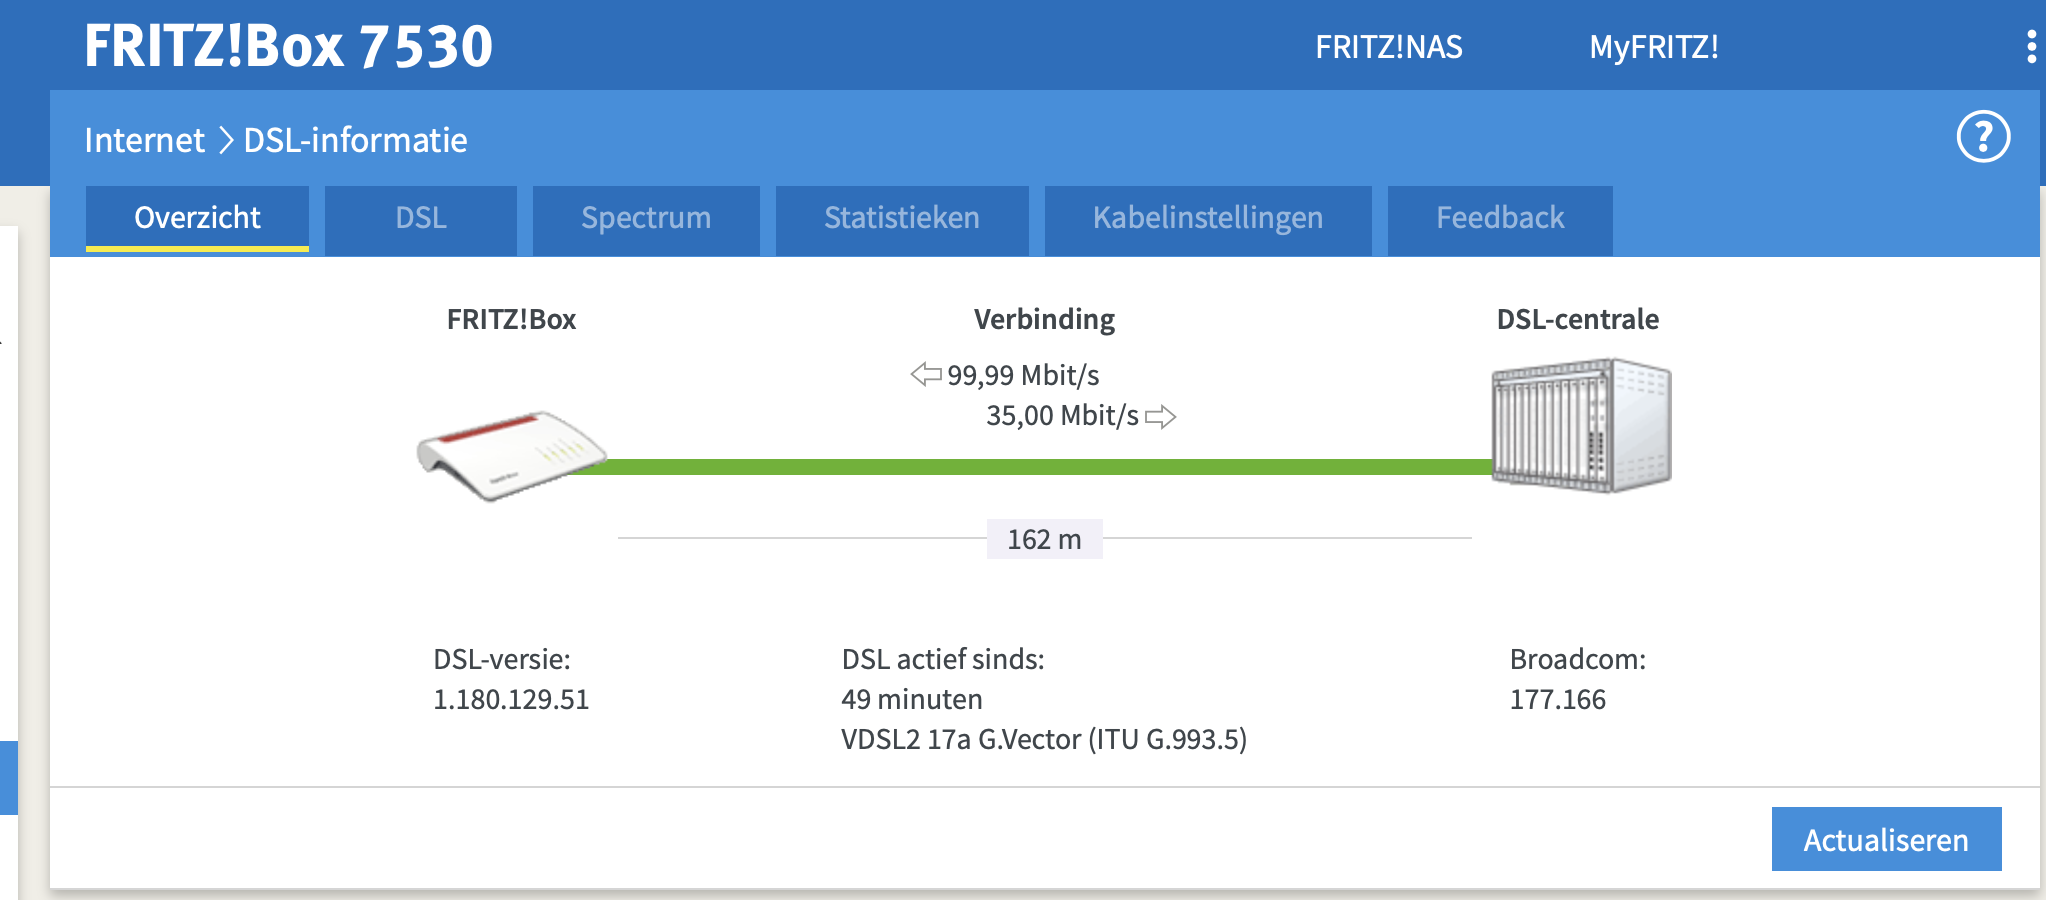
Task: Open the three-dot options menu
Action: 2031,47
